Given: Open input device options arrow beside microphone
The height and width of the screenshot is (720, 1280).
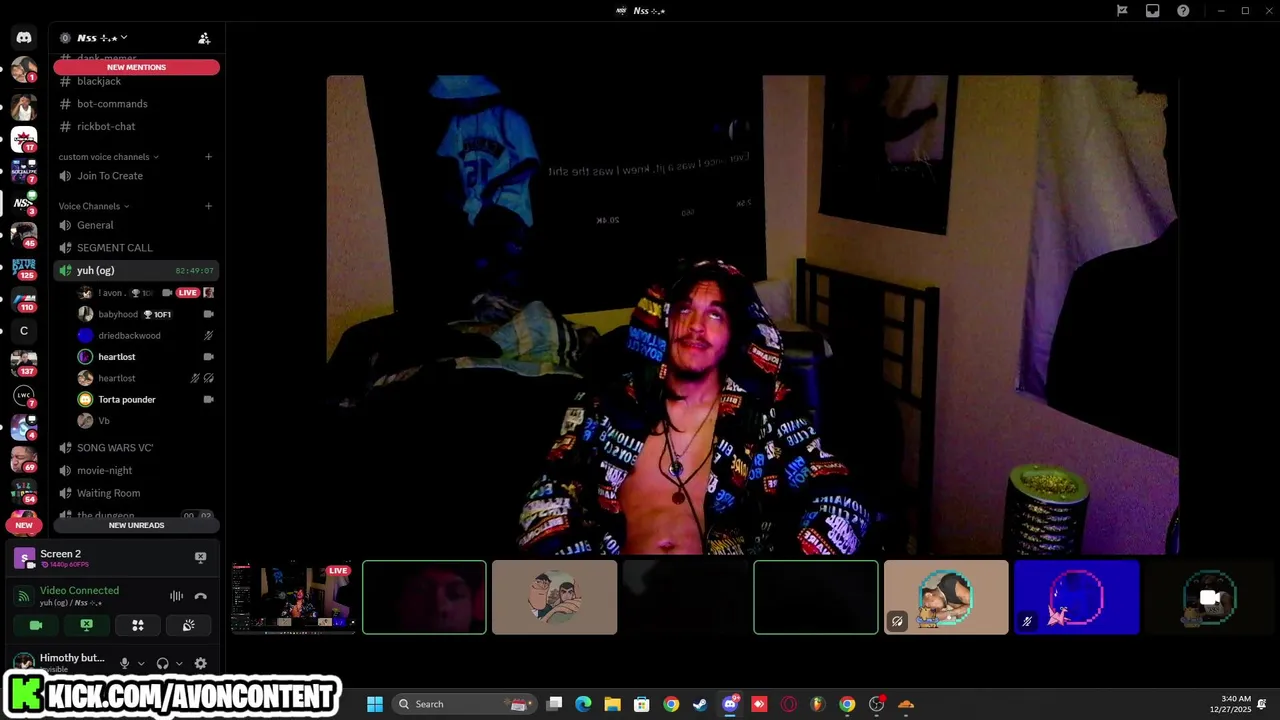Looking at the screenshot, I should (141, 663).
